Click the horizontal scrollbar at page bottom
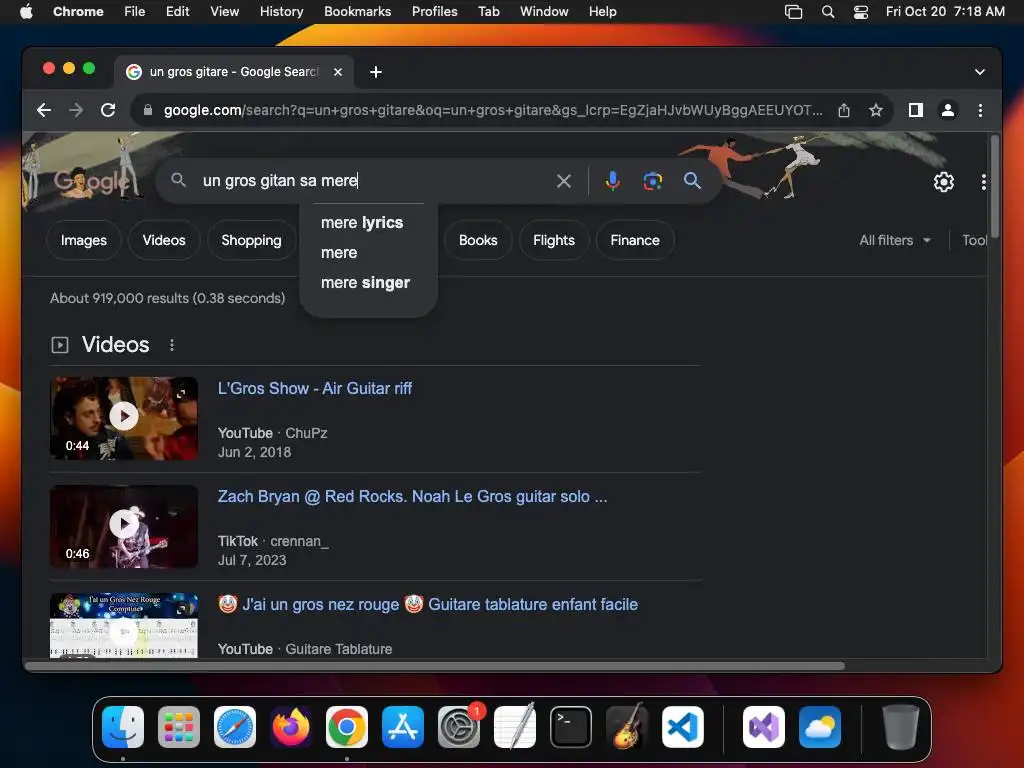 click(x=435, y=666)
